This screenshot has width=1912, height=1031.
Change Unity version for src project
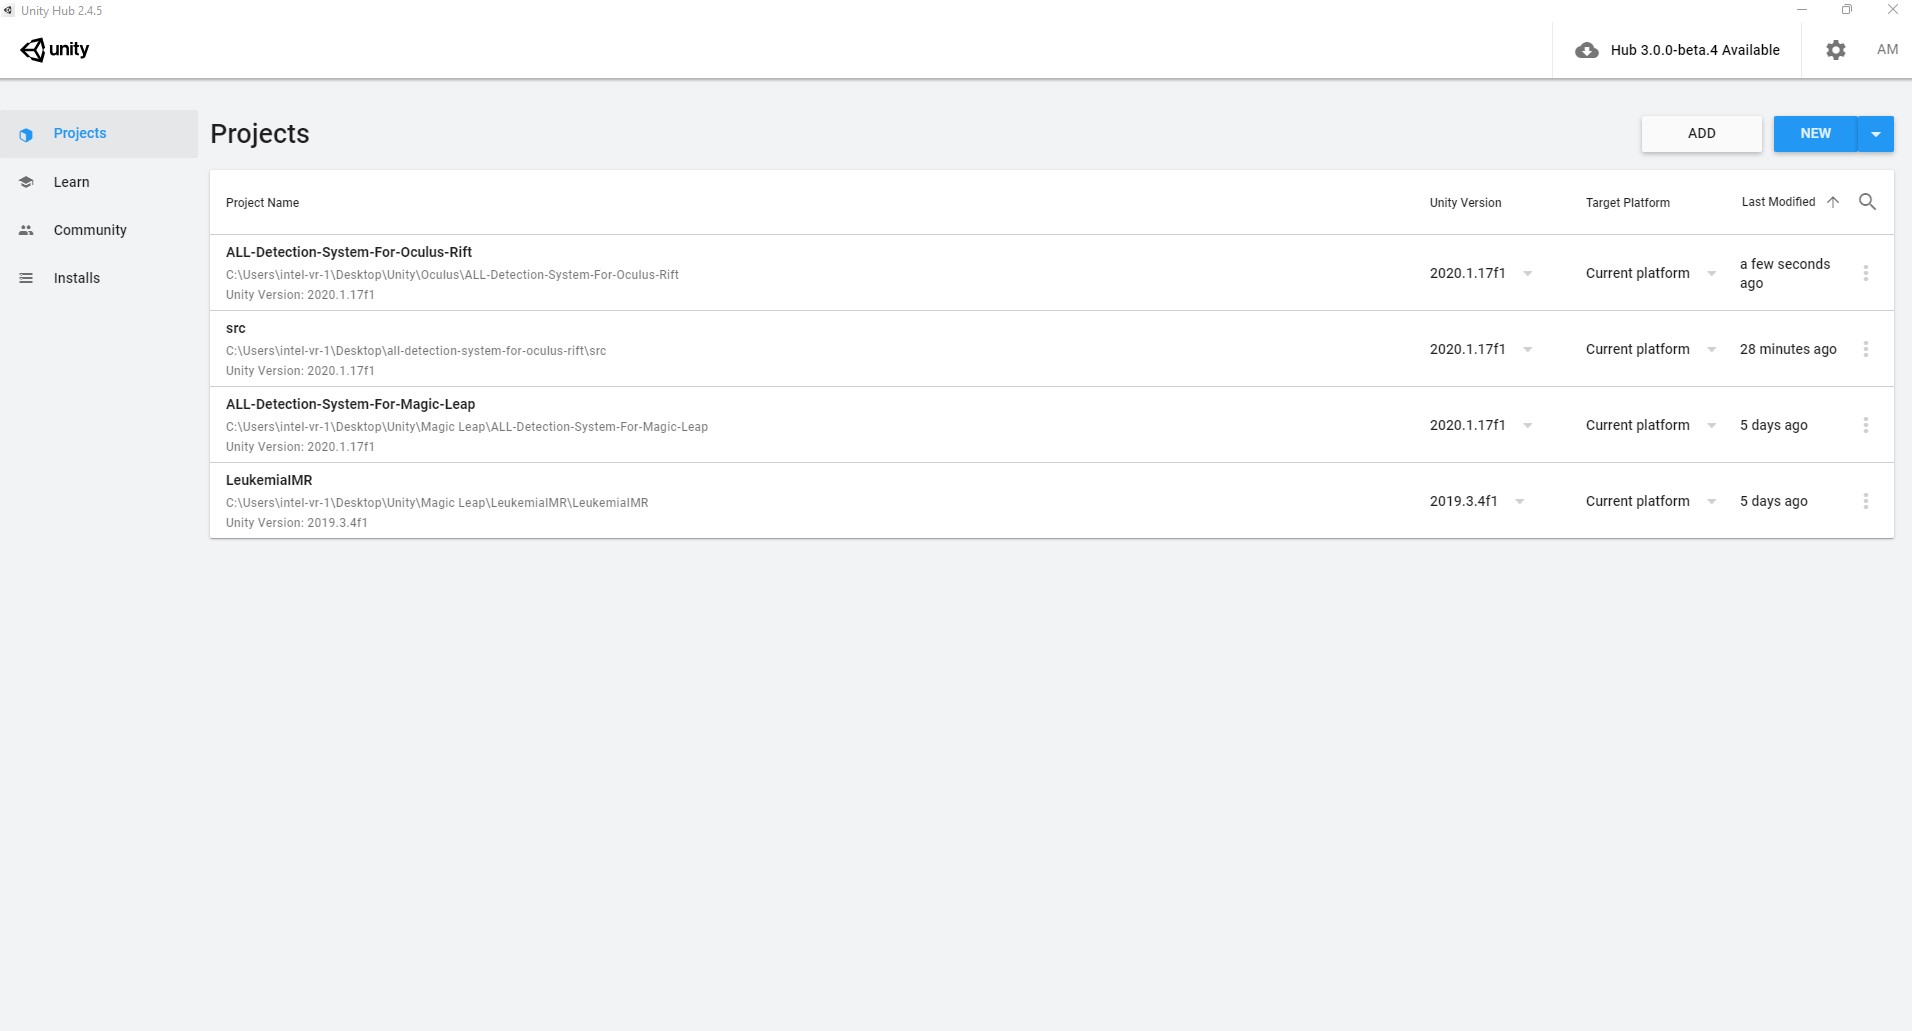click(x=1481, y=349)
